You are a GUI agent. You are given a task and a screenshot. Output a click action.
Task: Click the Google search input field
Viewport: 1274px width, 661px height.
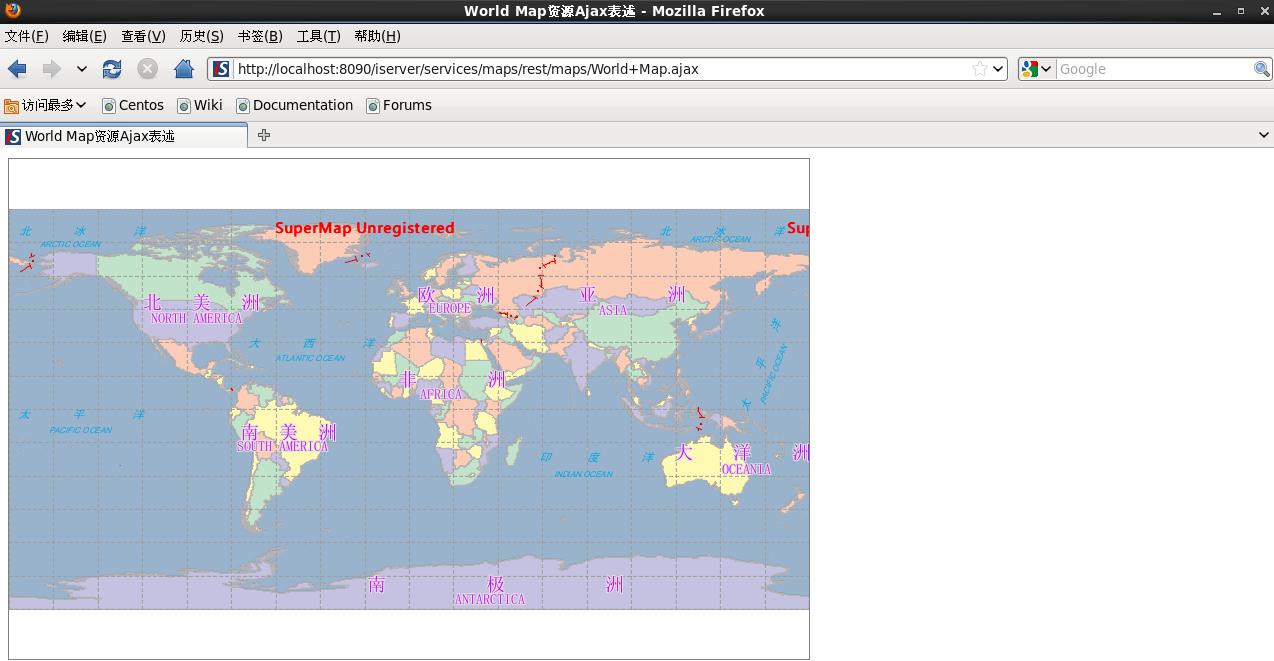[x=1154, y=69]
